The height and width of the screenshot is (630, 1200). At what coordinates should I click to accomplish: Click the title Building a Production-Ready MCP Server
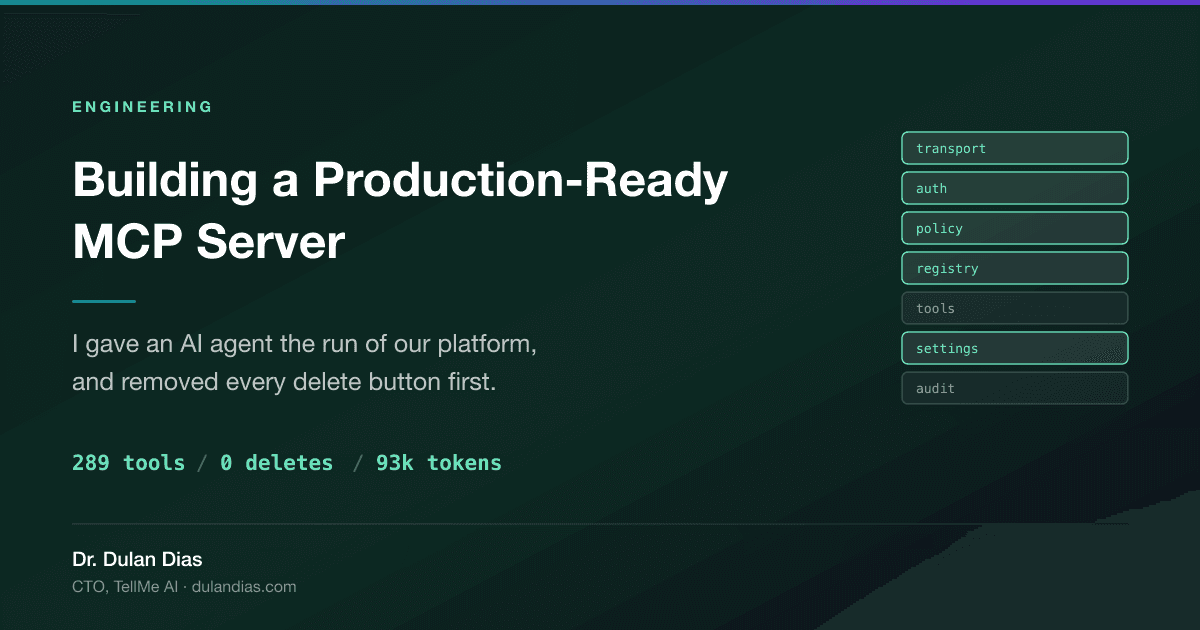point(400,211)
